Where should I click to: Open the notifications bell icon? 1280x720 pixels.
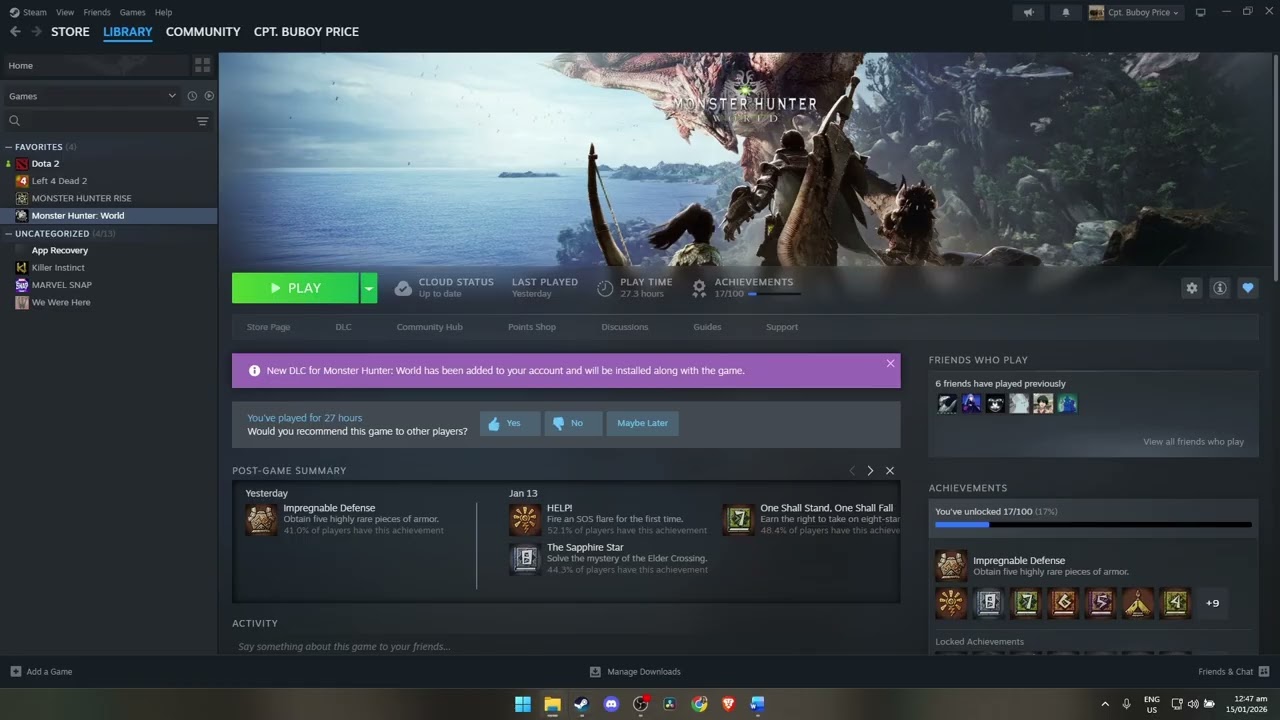pos(1065,12)
